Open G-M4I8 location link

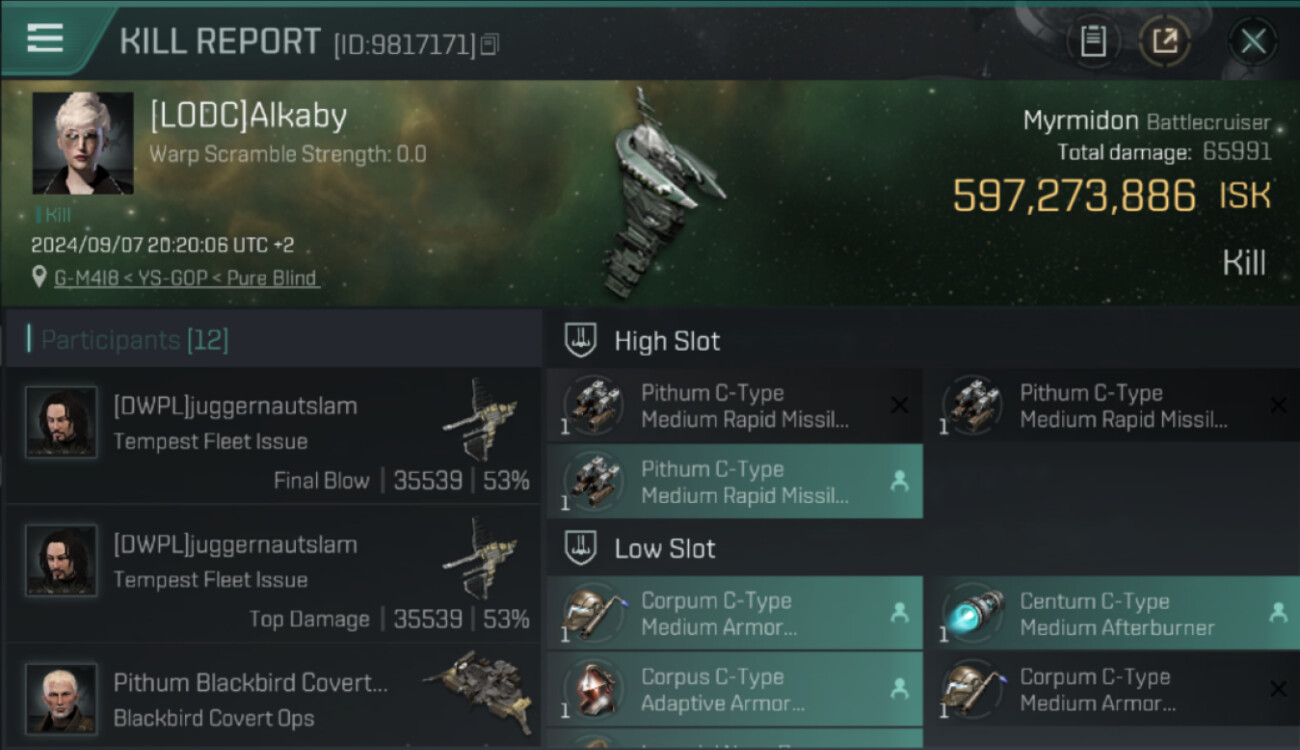click(187, 278)
